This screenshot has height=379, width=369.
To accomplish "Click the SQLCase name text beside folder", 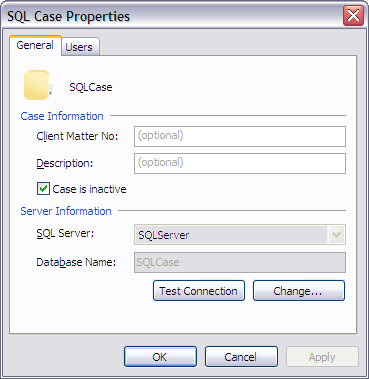I will click(x=91, y=87).
